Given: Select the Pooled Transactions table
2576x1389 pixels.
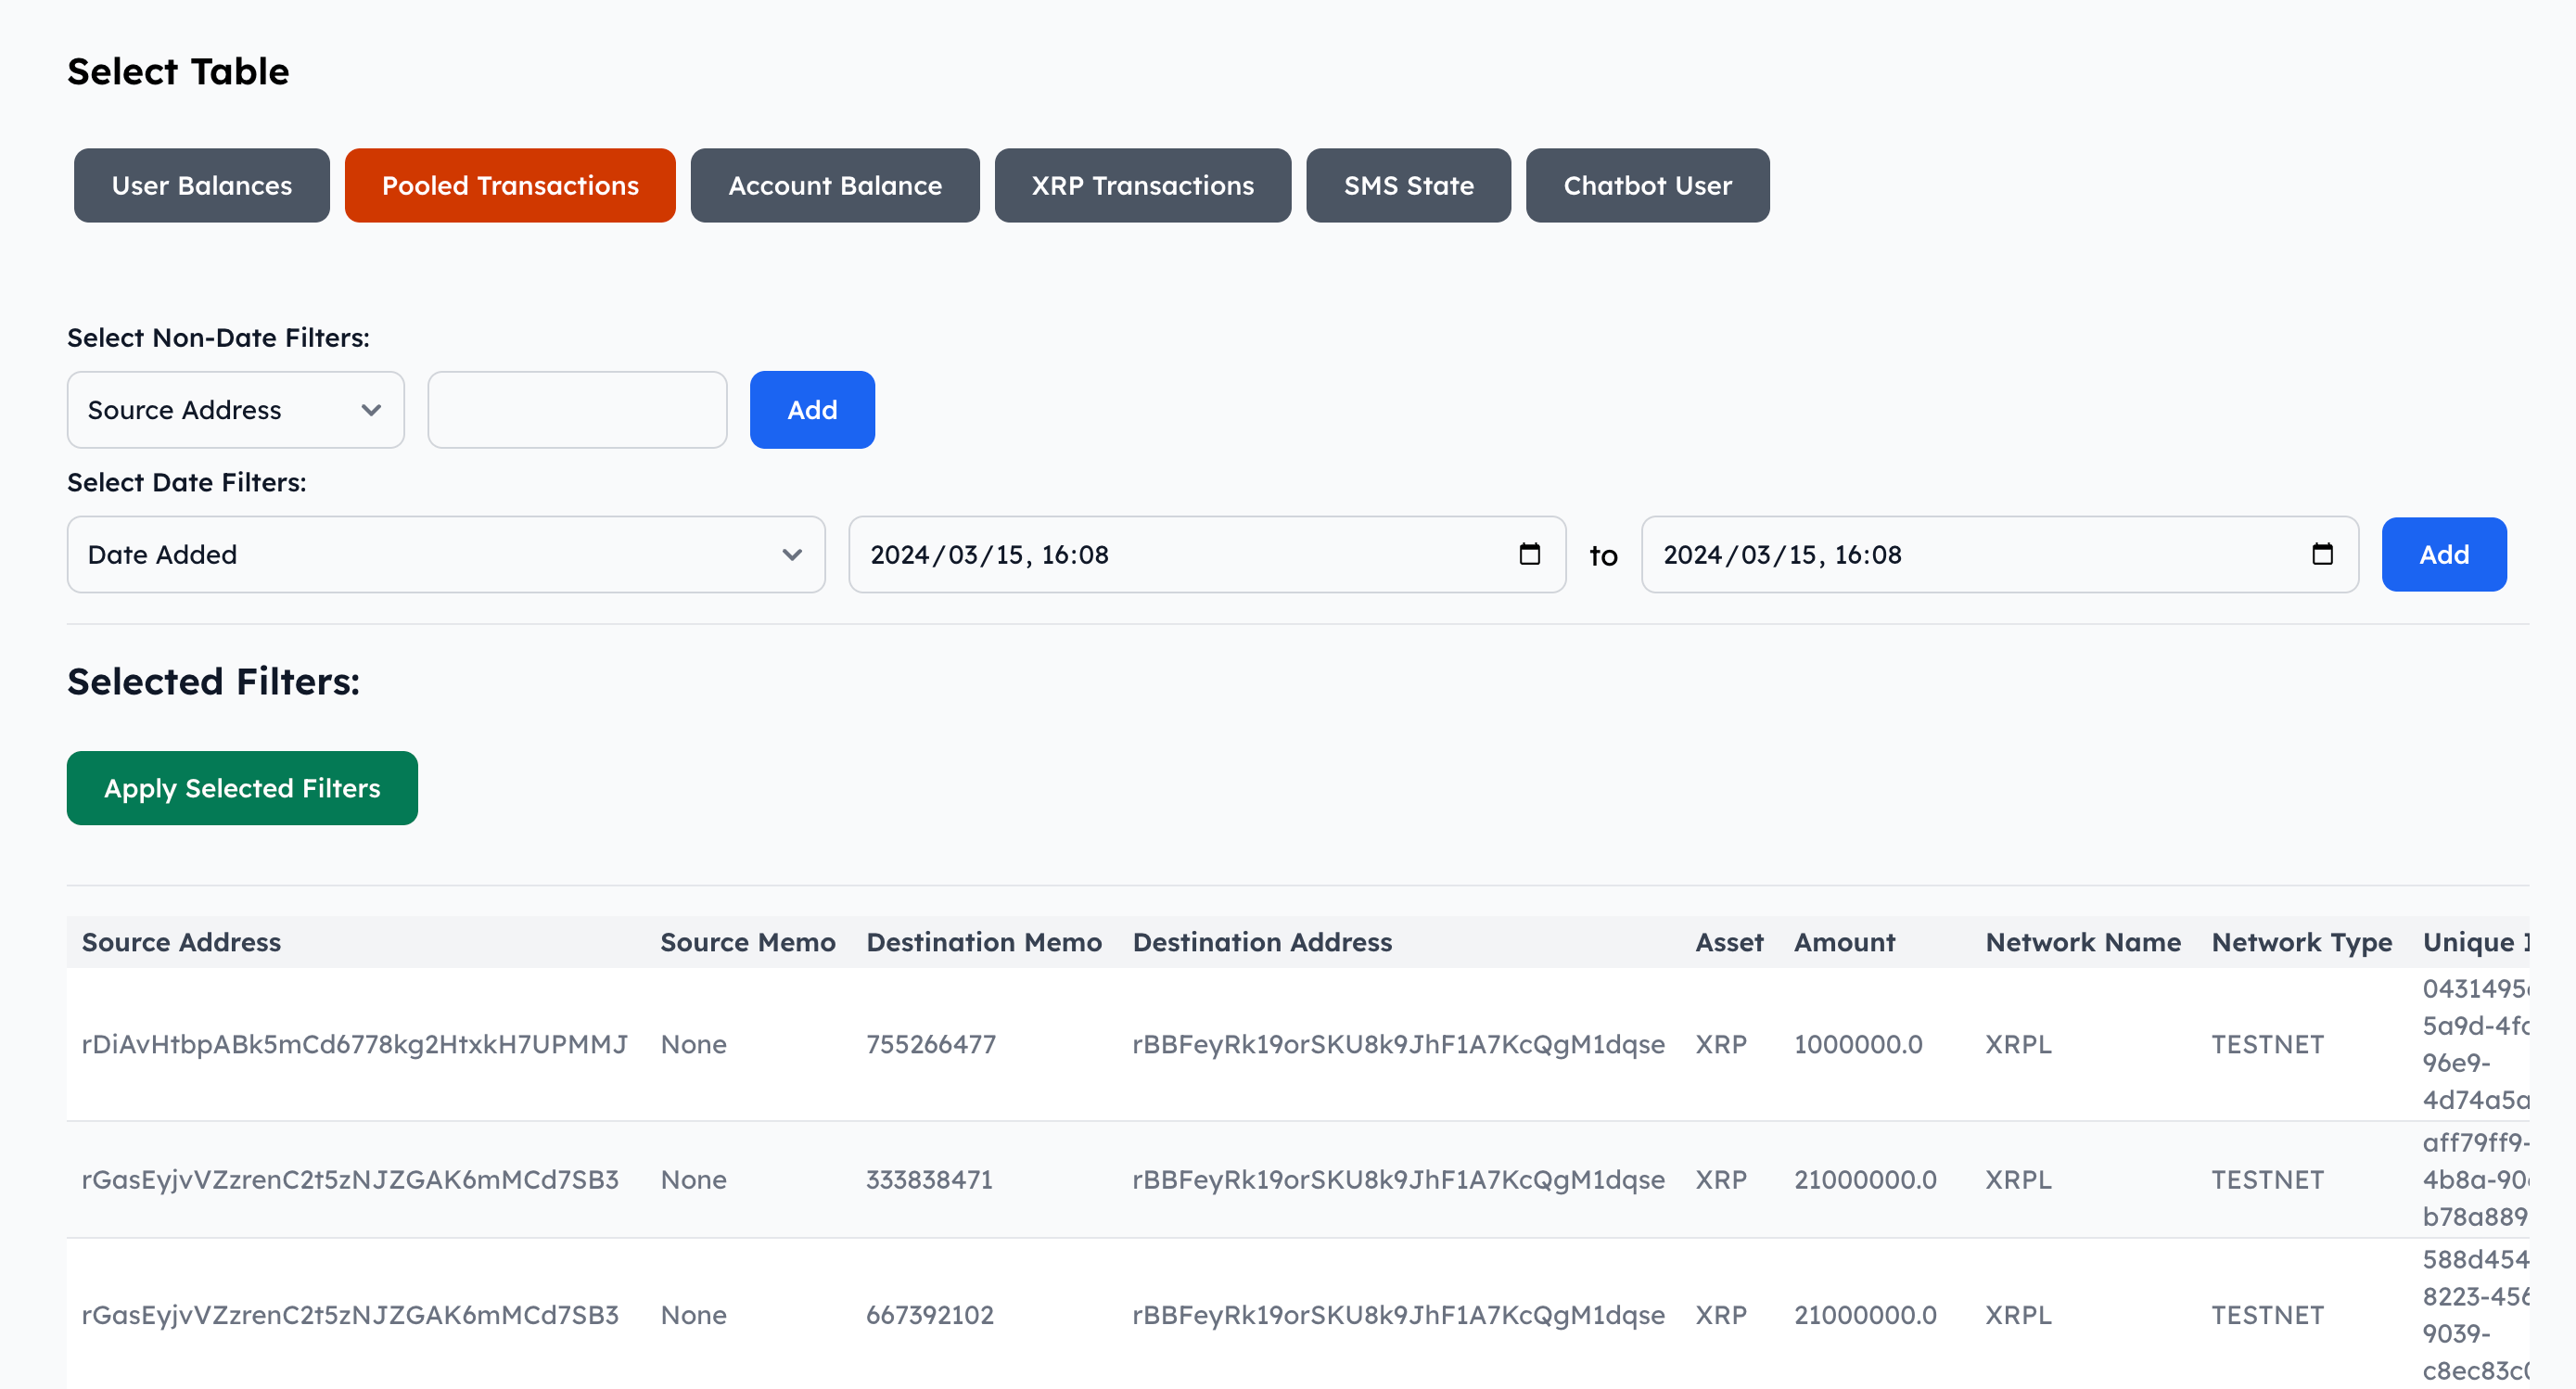Looking at the screenshot, I should pyautogui.click(x=510, y=185).
